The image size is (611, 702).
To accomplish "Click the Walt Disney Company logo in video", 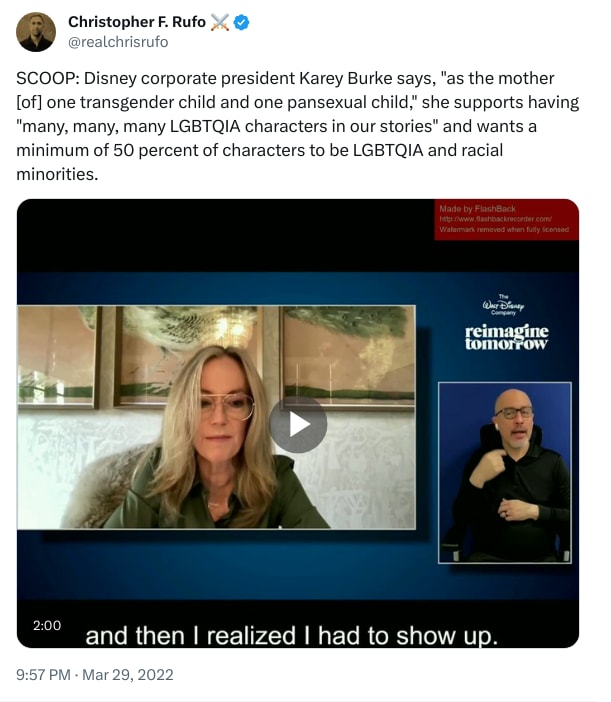I will [x=504, y=305].
